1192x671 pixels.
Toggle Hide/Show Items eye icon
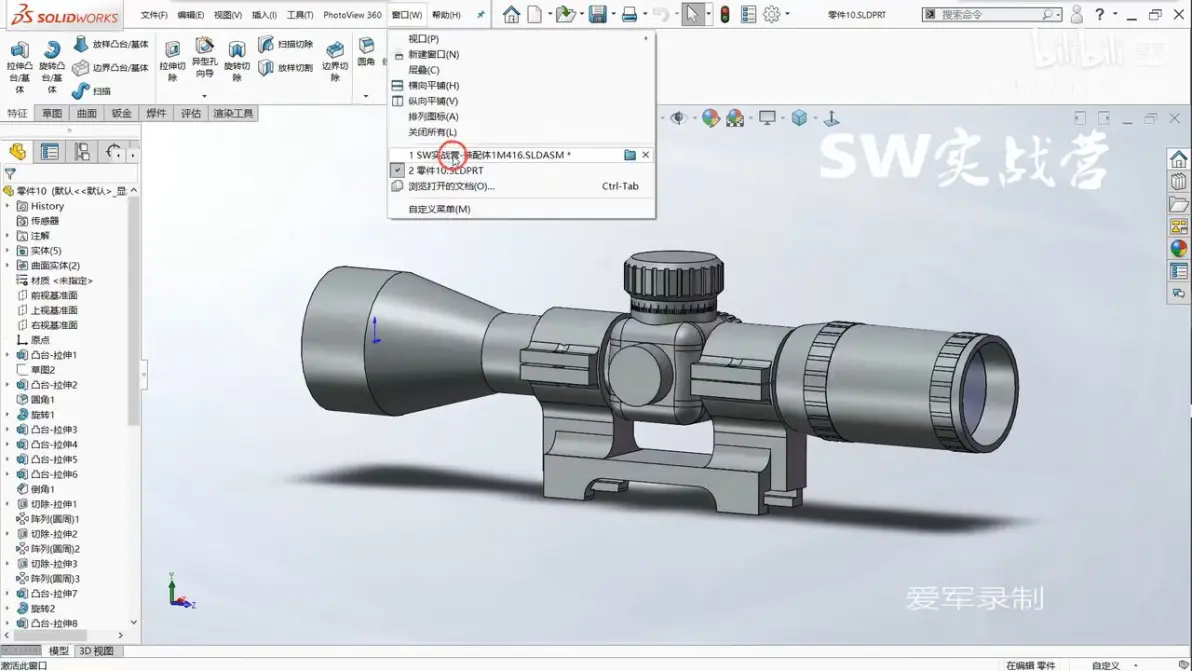[x=678, y=118]
